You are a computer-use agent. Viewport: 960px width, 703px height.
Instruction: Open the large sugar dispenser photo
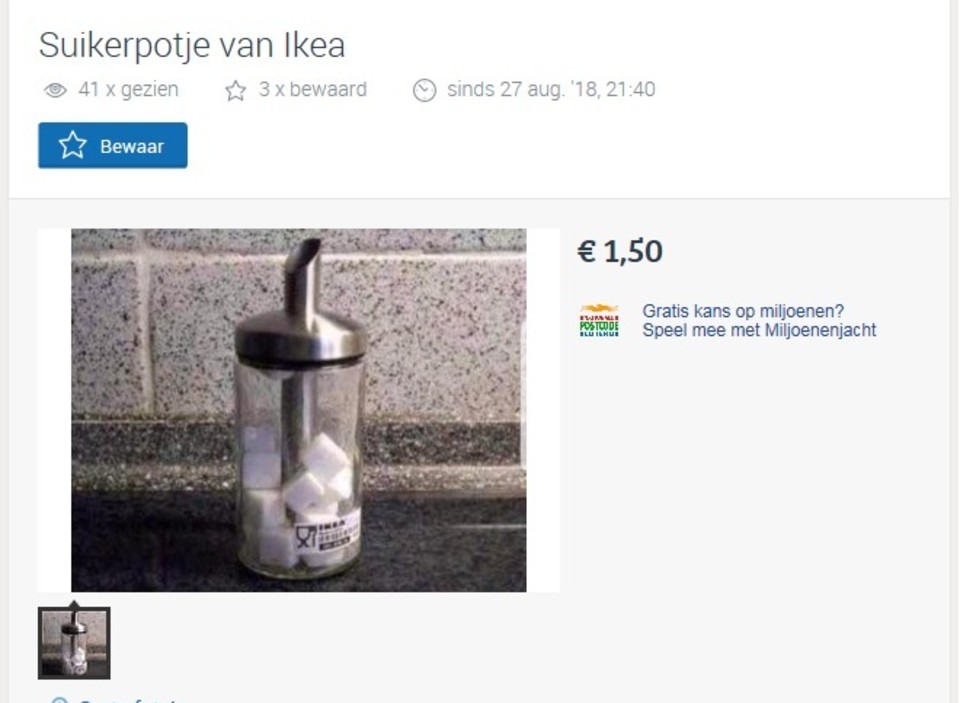(299, 410)
